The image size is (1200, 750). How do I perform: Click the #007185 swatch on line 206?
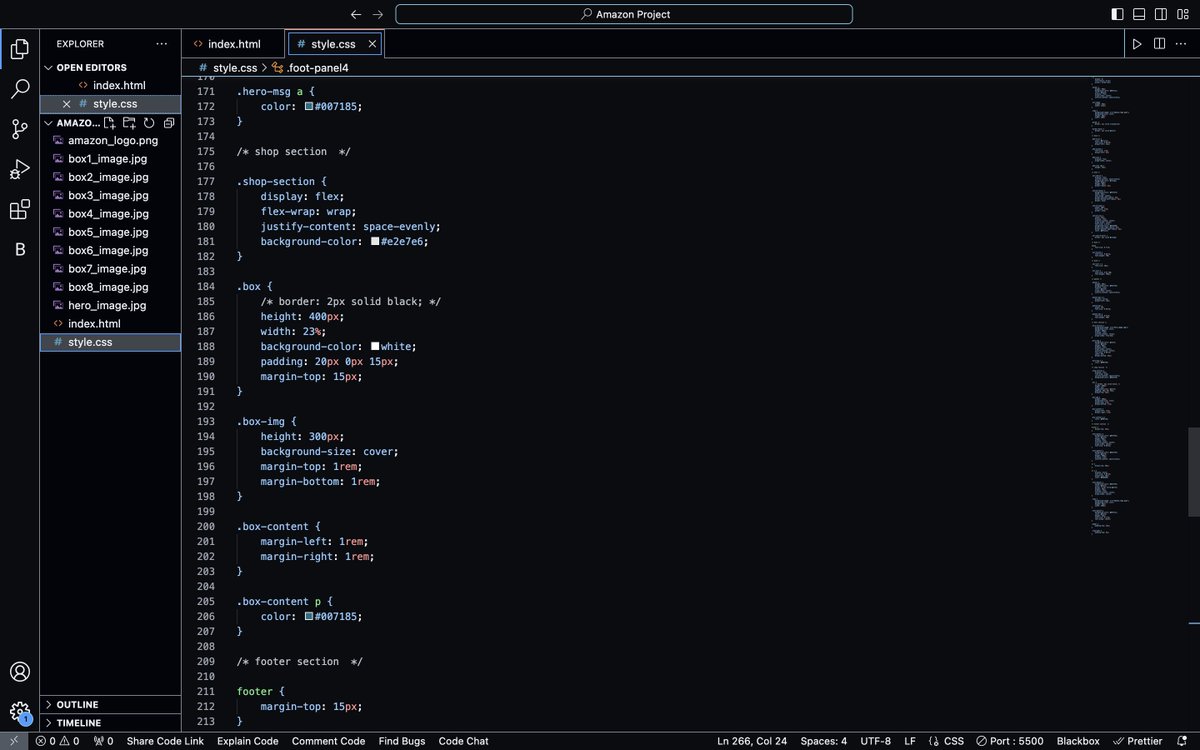click(x=310, y=616)
